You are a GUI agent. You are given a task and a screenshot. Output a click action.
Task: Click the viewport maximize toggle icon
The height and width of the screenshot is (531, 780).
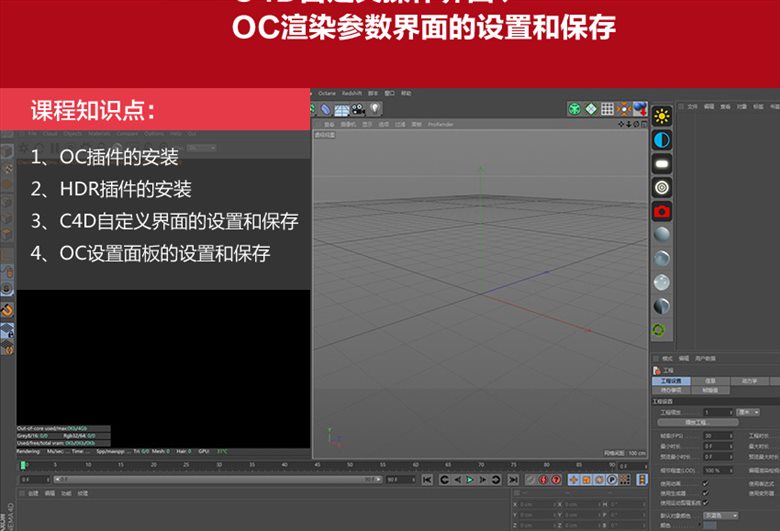click(644, 124)
